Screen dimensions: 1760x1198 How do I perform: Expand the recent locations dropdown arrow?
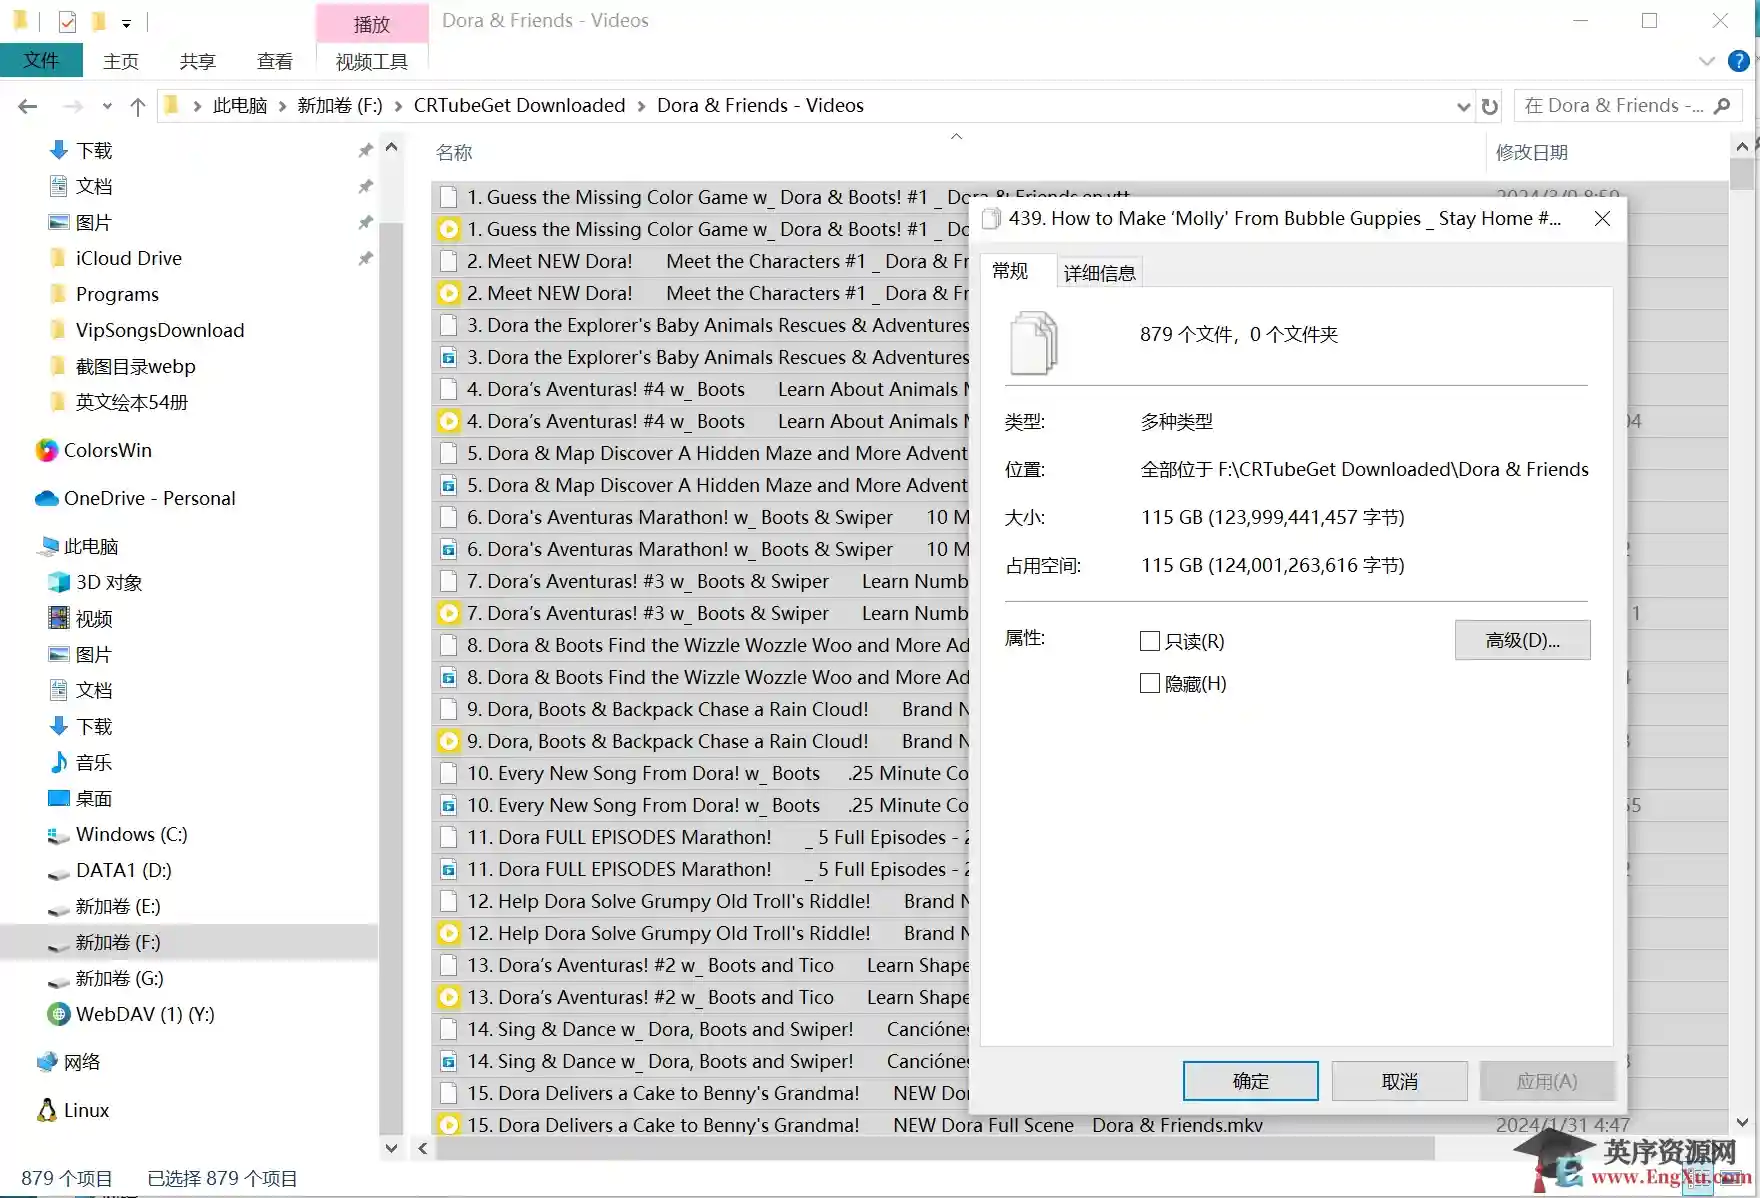click(x=107, y=106)
